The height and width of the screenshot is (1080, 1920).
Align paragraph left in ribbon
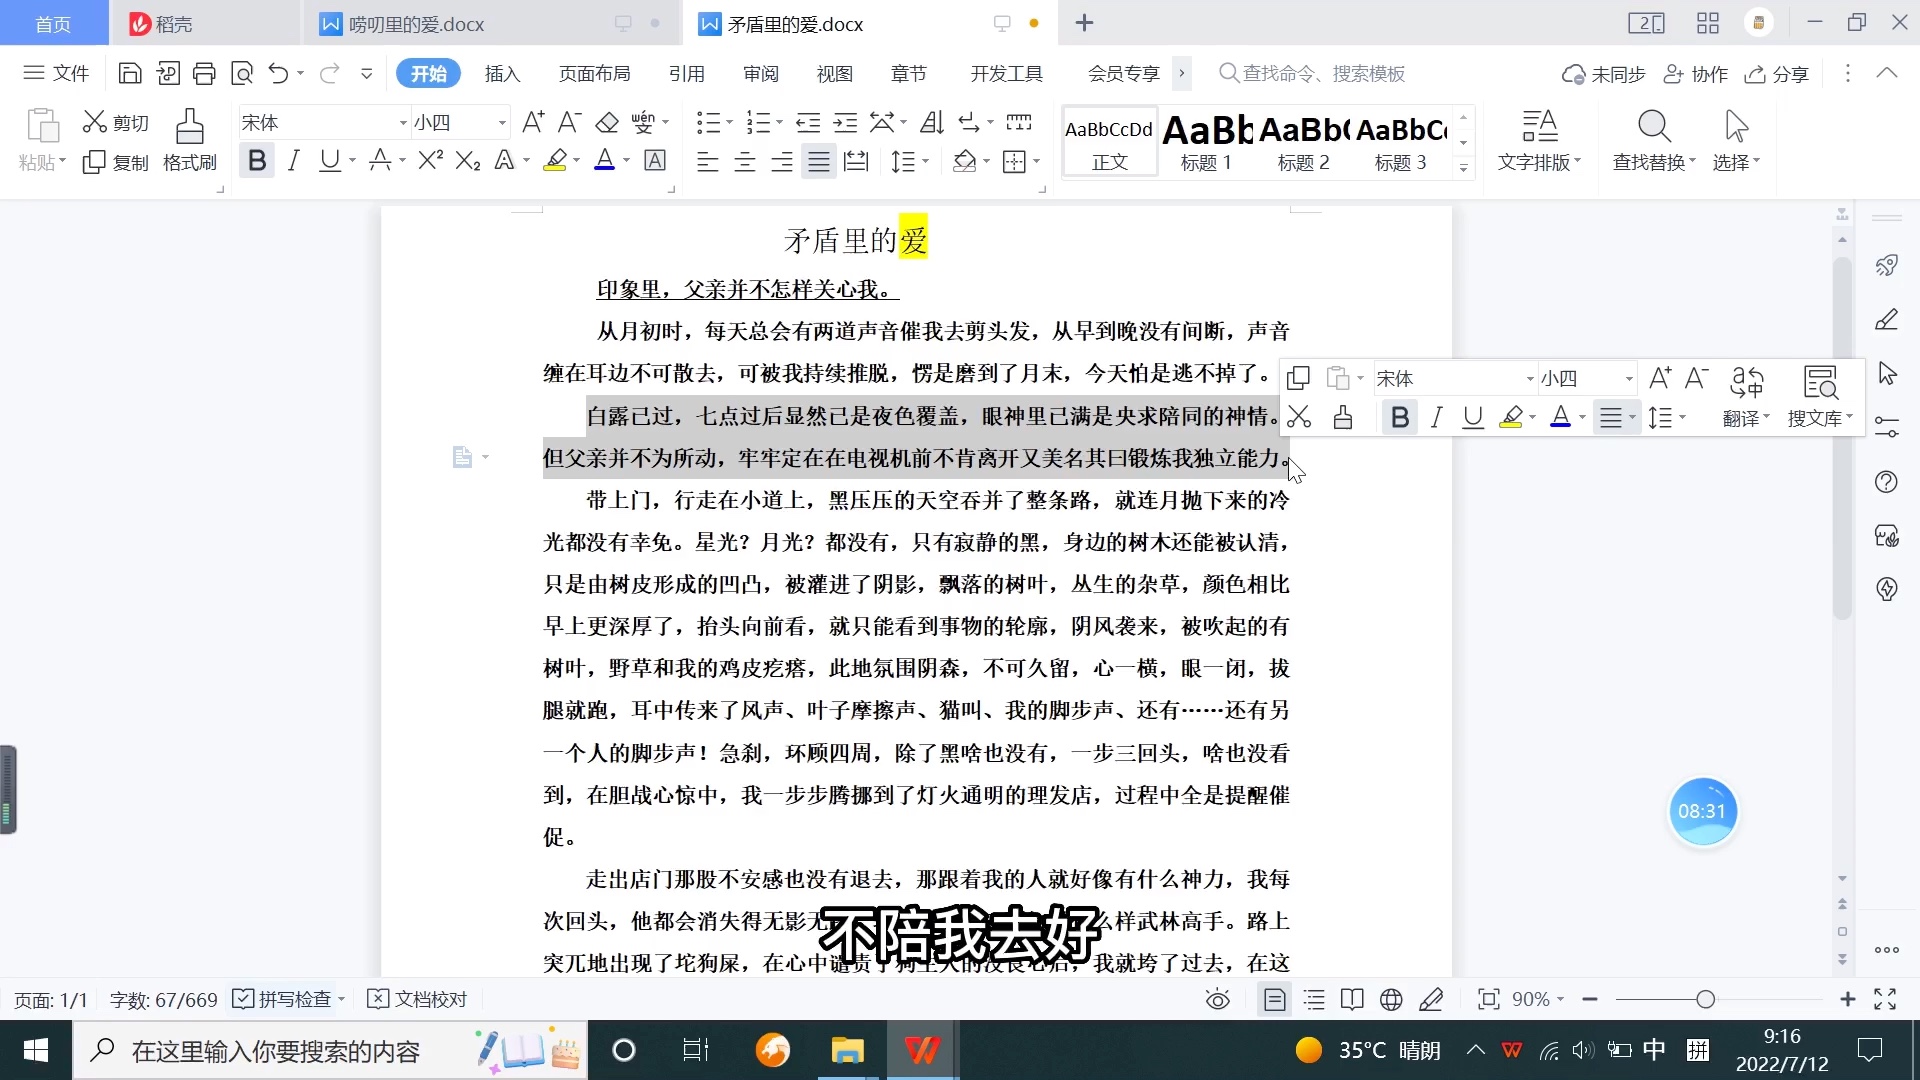pos(708,161)
